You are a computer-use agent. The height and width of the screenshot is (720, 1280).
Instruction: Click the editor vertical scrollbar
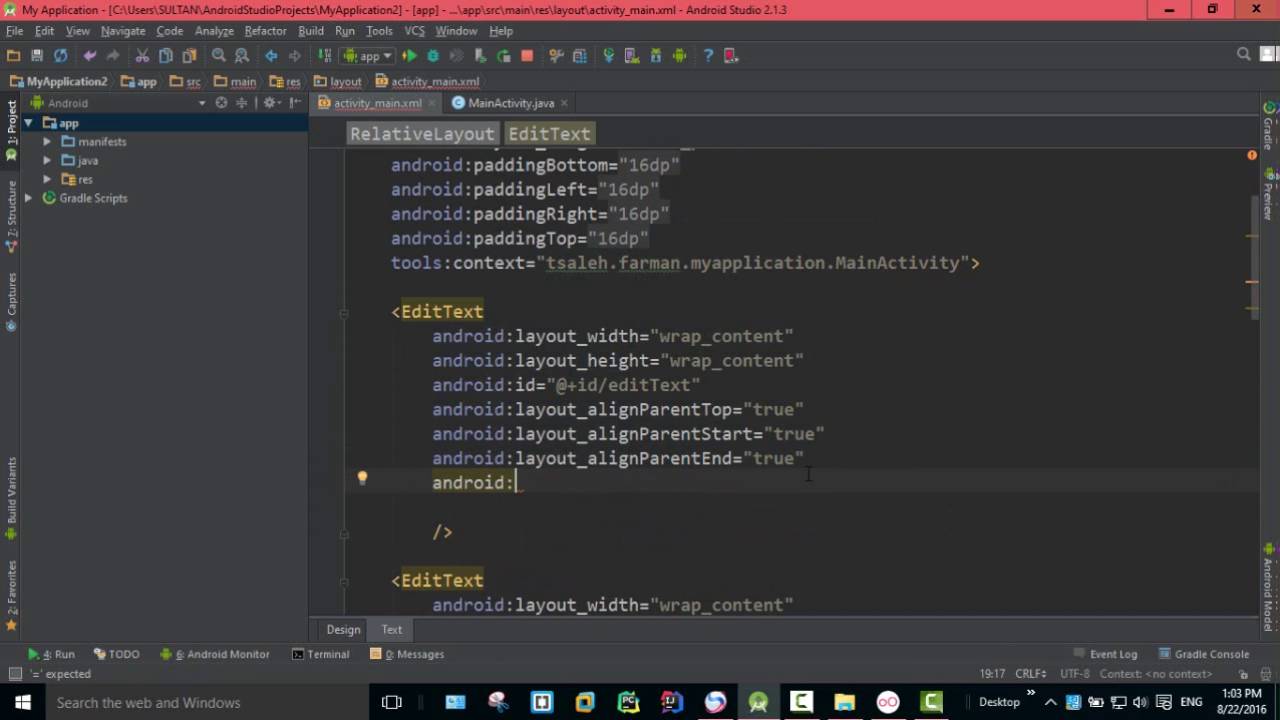pos(1254,258)
